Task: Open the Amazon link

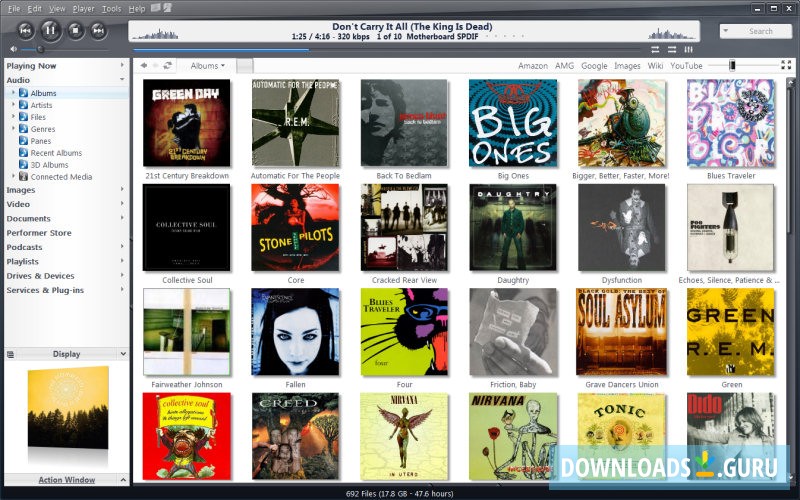Action: [533, 66]
